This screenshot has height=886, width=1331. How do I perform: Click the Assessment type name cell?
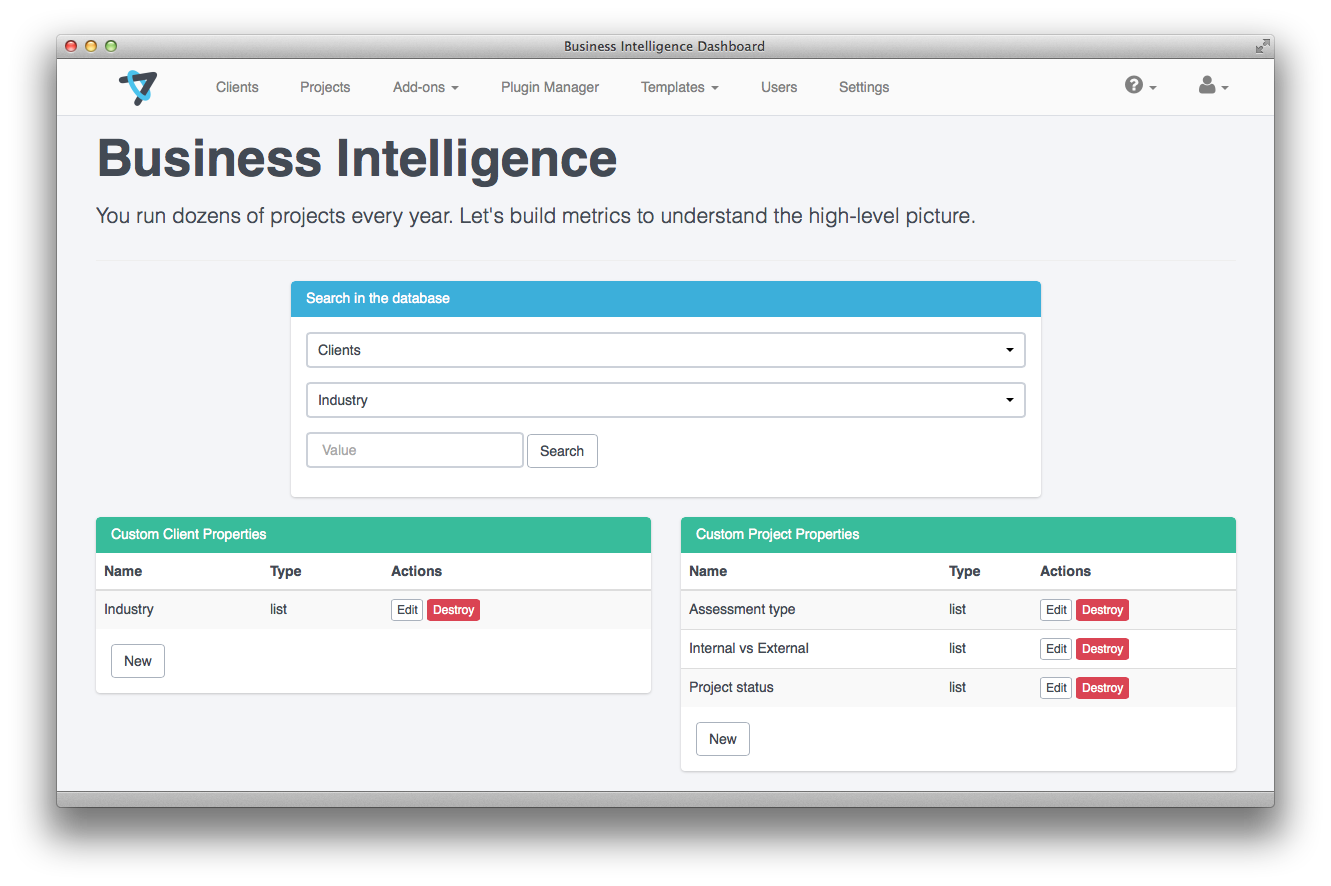742,609
